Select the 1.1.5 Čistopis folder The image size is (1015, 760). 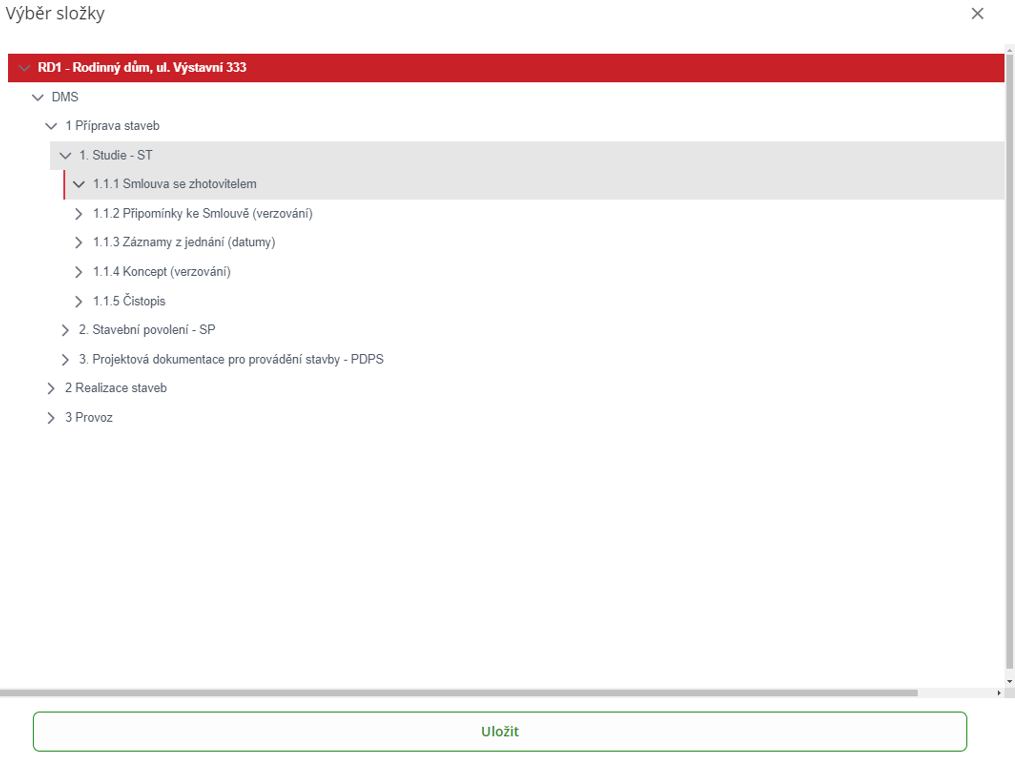click(x=129, y=301)
